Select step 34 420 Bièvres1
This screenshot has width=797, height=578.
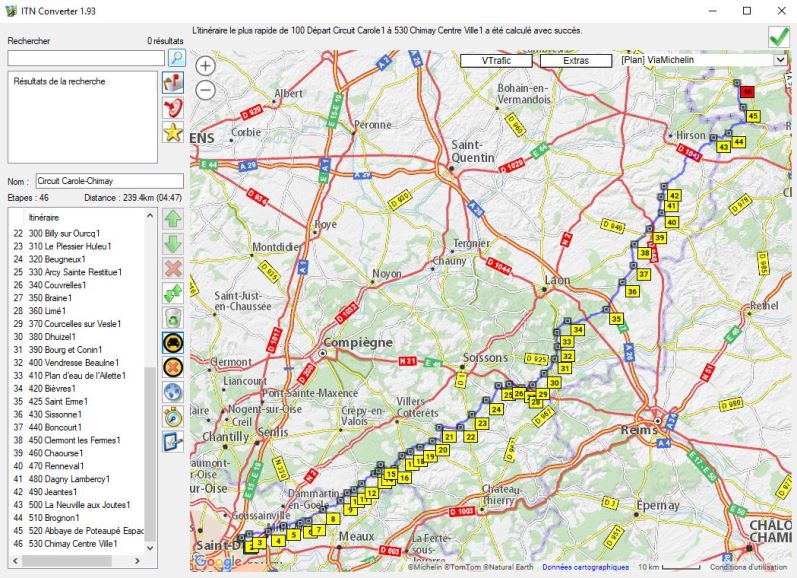[x=78, y=388]
